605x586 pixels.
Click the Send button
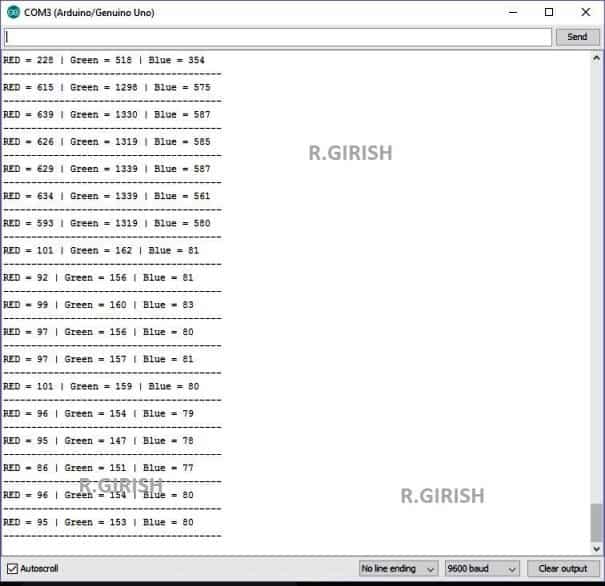577,37
